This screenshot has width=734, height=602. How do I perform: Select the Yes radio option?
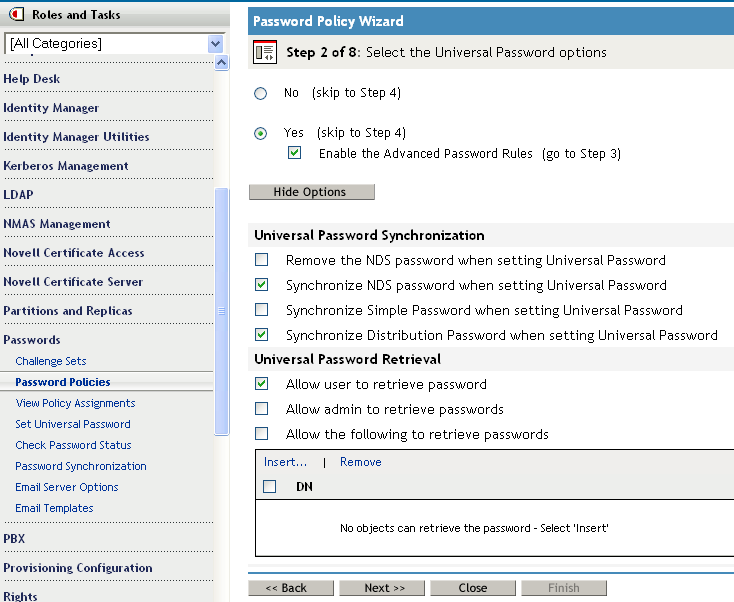260,133
